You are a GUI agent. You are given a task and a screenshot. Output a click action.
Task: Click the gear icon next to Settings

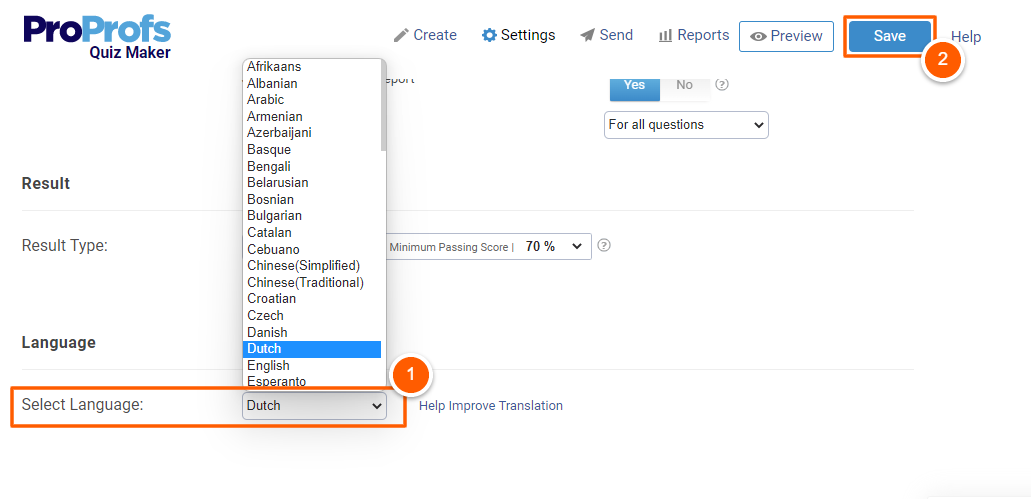[489, 35]
